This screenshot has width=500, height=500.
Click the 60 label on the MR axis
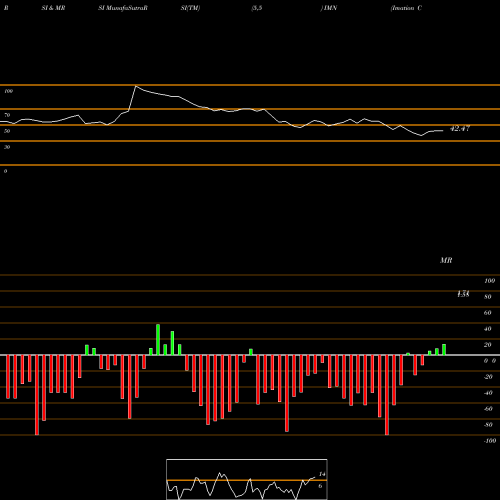[488, 313]
